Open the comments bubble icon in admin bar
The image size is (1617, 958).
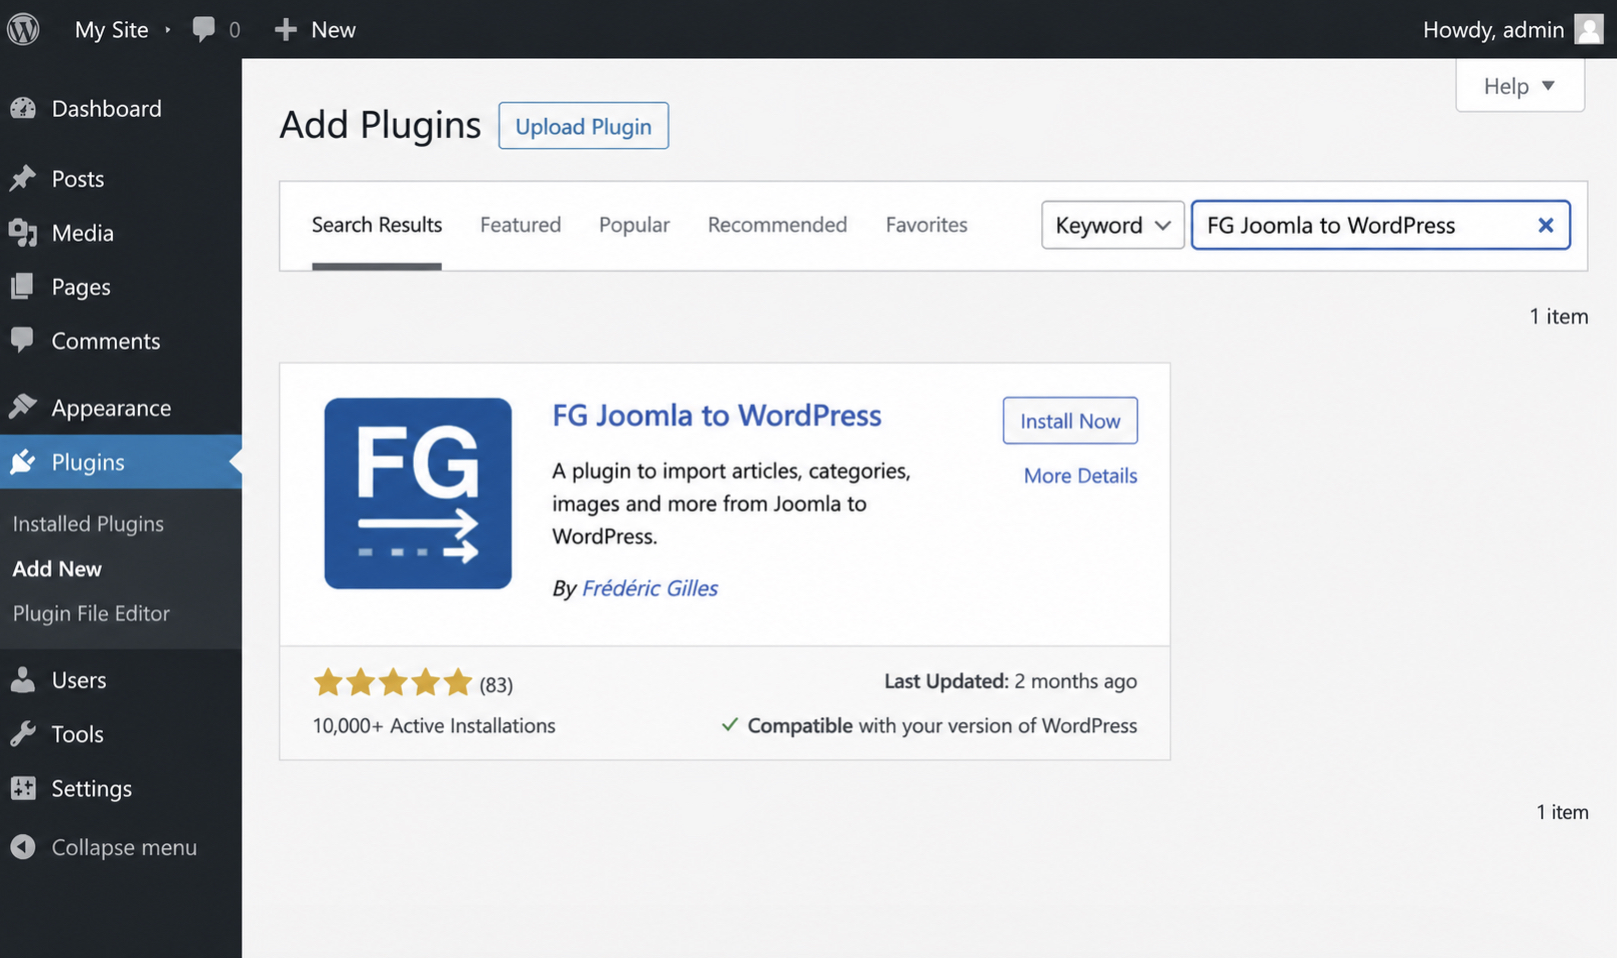[x=203, y=29]
